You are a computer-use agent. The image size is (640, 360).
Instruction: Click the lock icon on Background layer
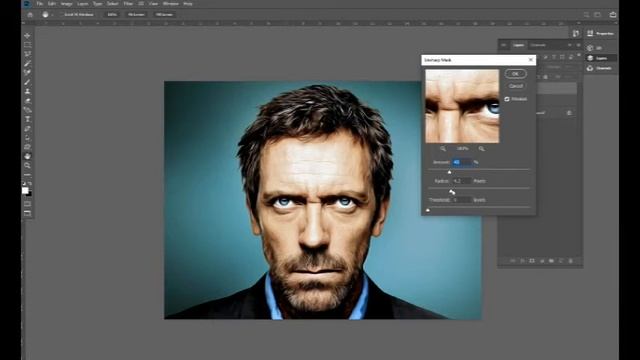(569, 113)
